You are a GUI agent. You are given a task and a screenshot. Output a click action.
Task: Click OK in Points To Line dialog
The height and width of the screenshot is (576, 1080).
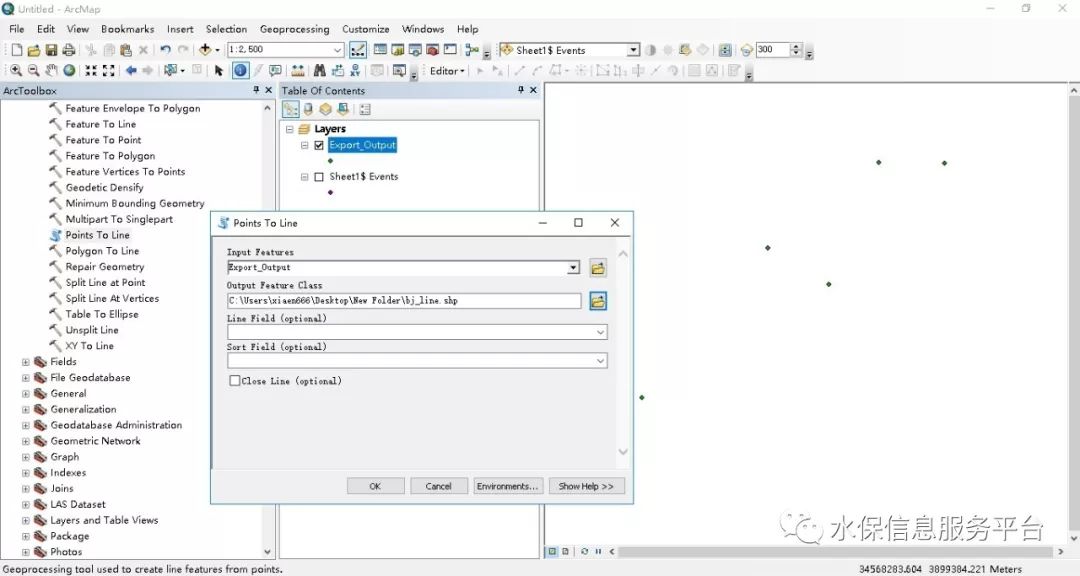(375, 486)
